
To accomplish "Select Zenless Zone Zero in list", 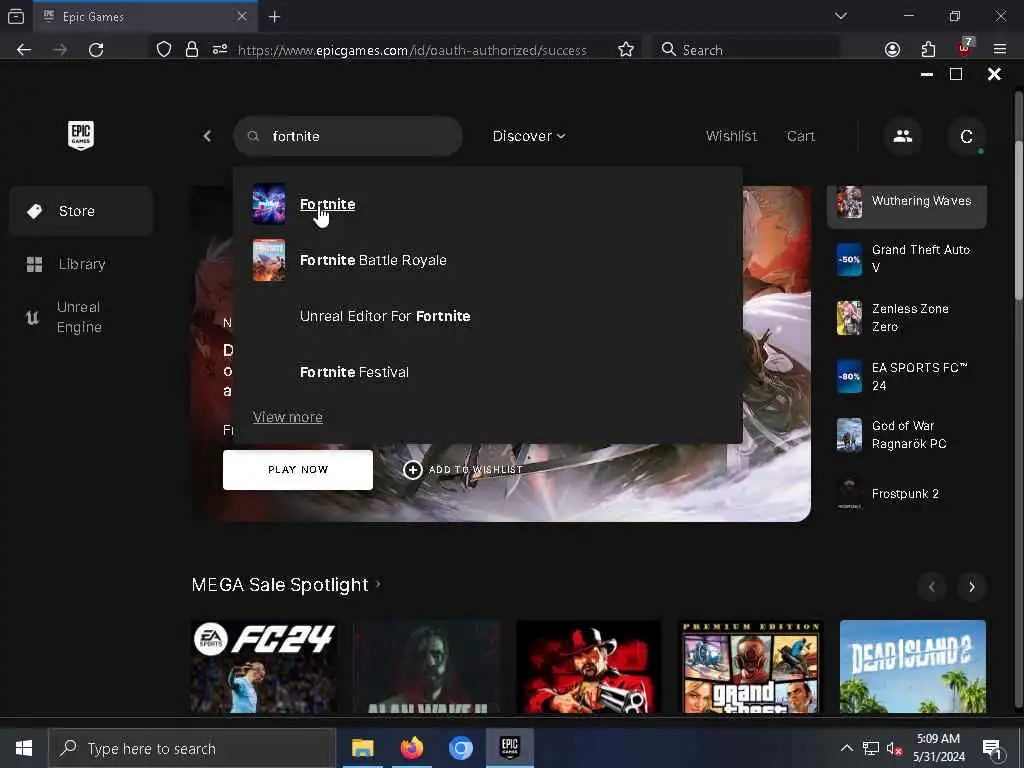I will pos(906,317).
